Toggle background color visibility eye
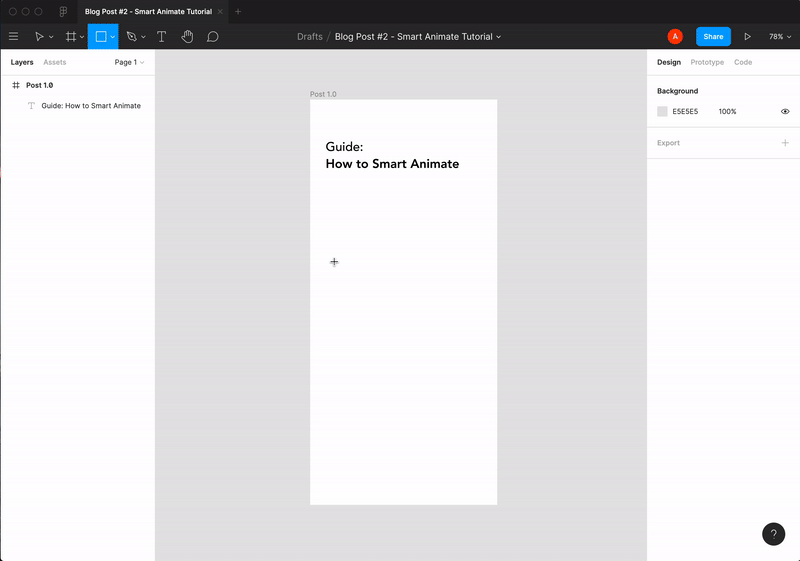This screenshot has width=800, height=561. [x=785, y=111]
